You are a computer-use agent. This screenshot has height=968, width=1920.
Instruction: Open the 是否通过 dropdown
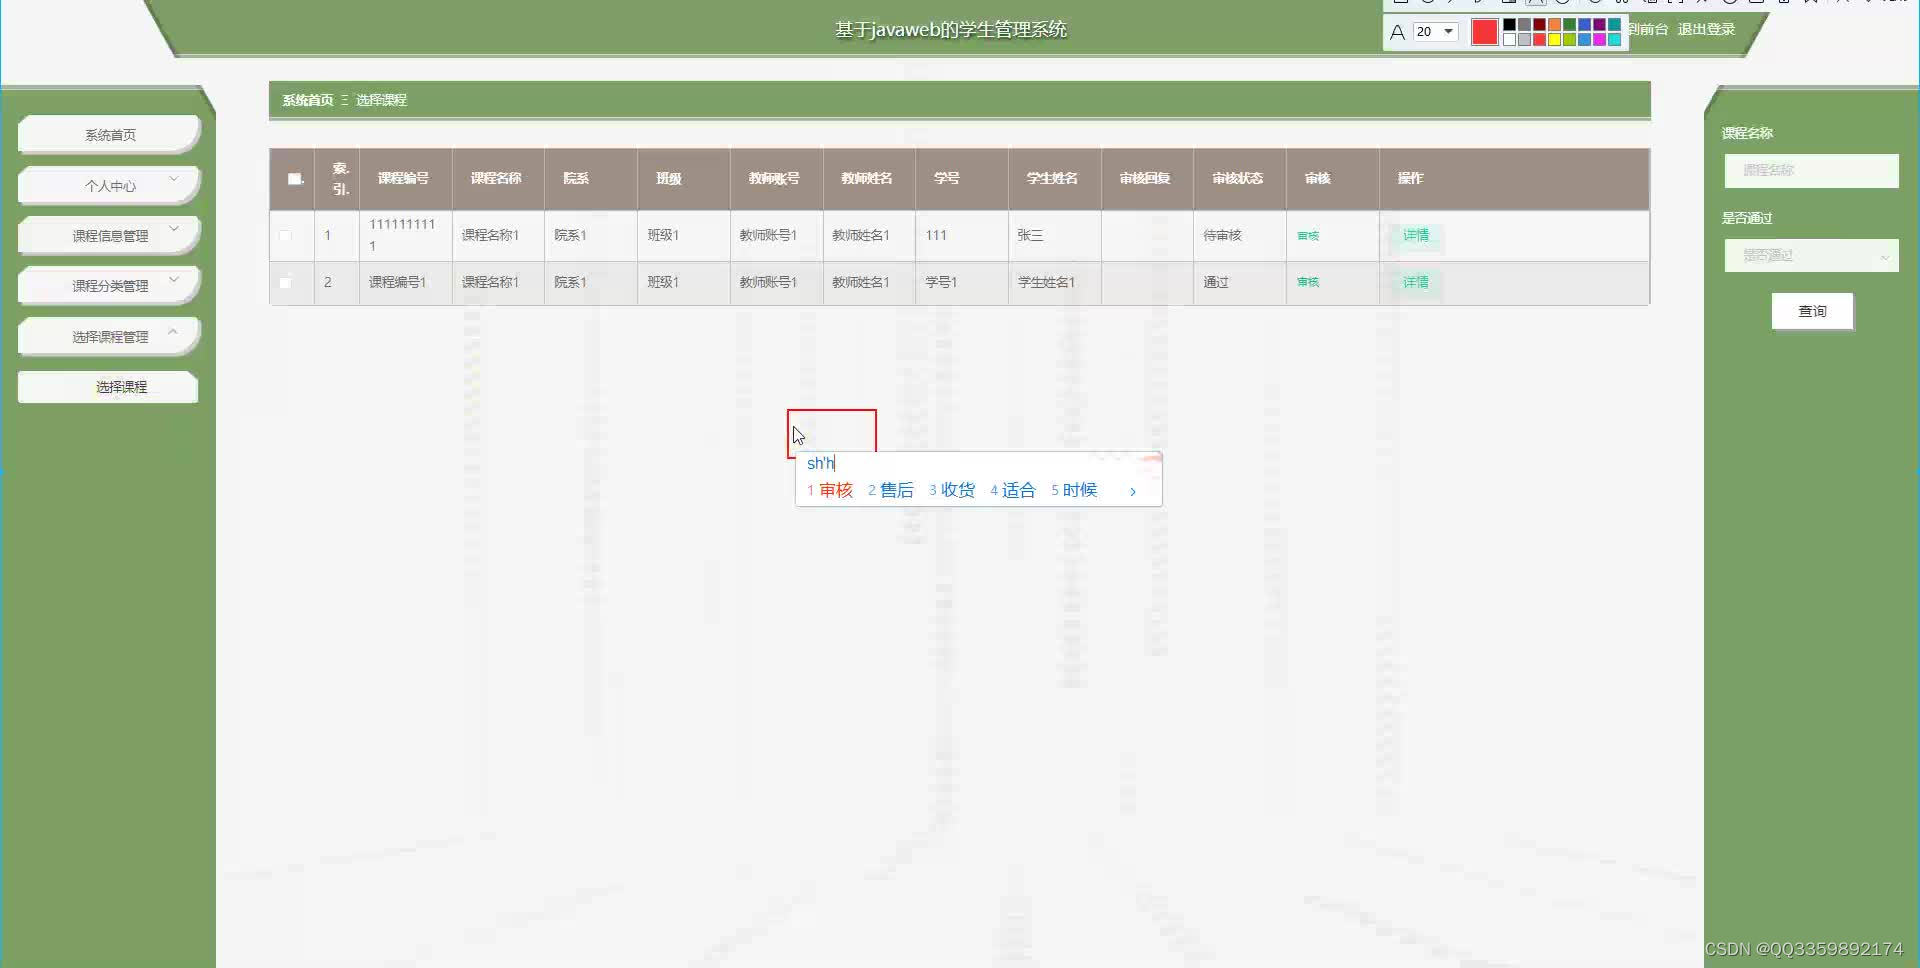[1811, 256]
